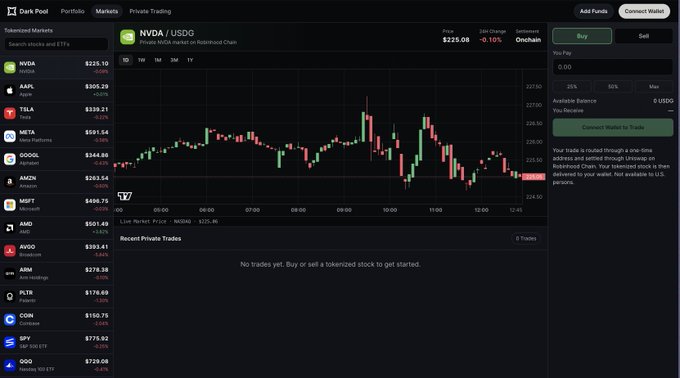Click the Apple logo icon in the sidebar

click(x=10, y=90)
